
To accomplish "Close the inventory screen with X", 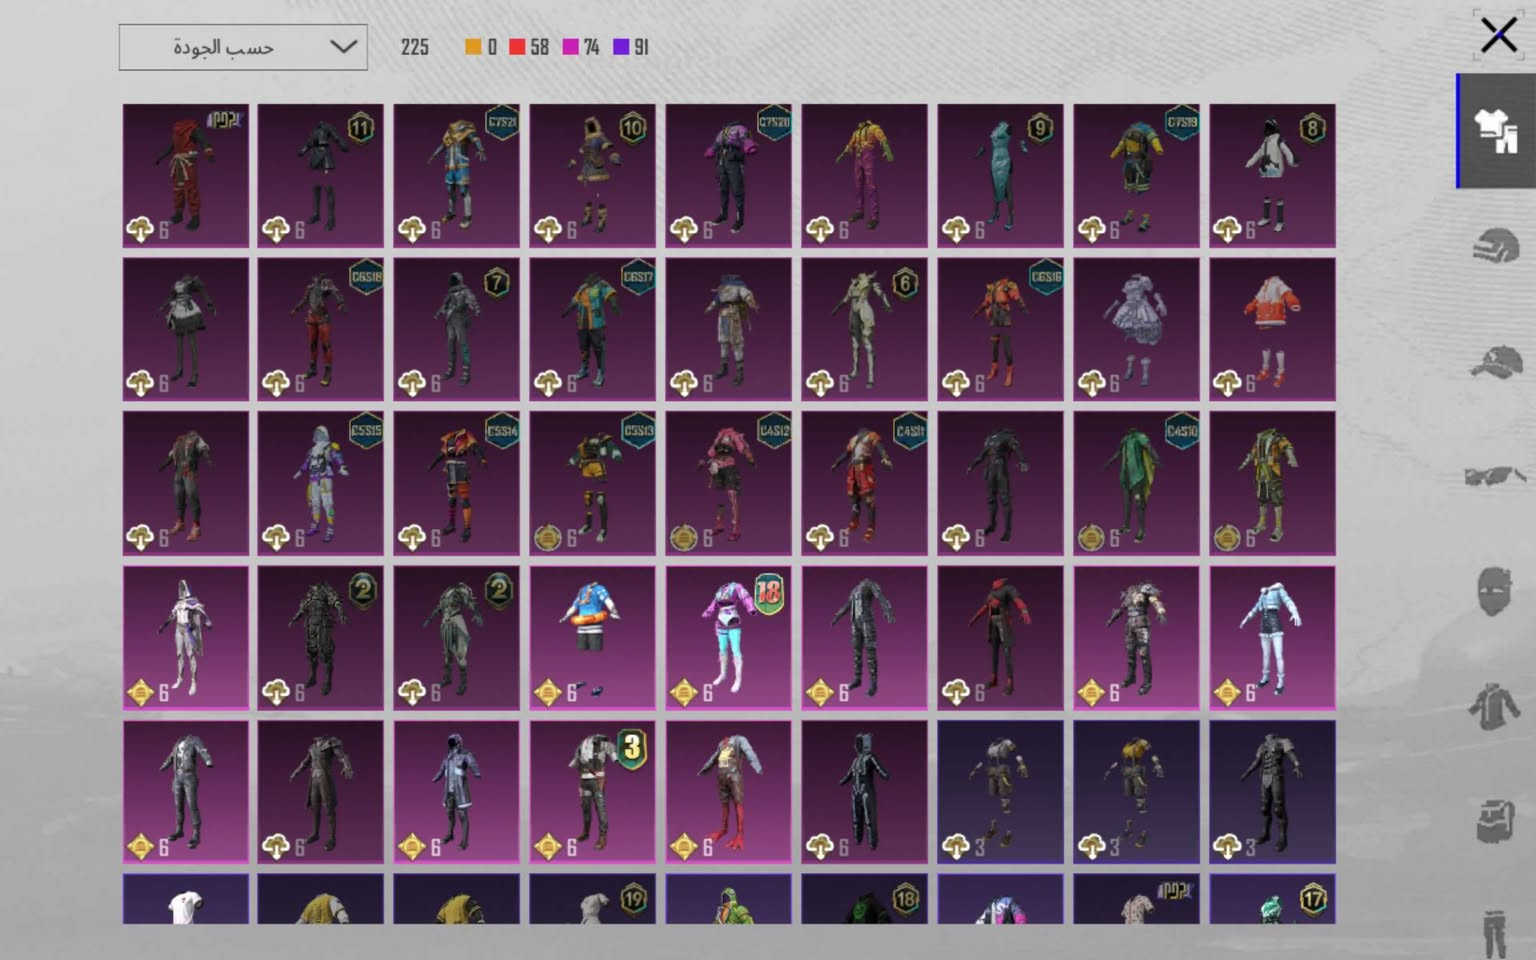I will coord(1498,35).
